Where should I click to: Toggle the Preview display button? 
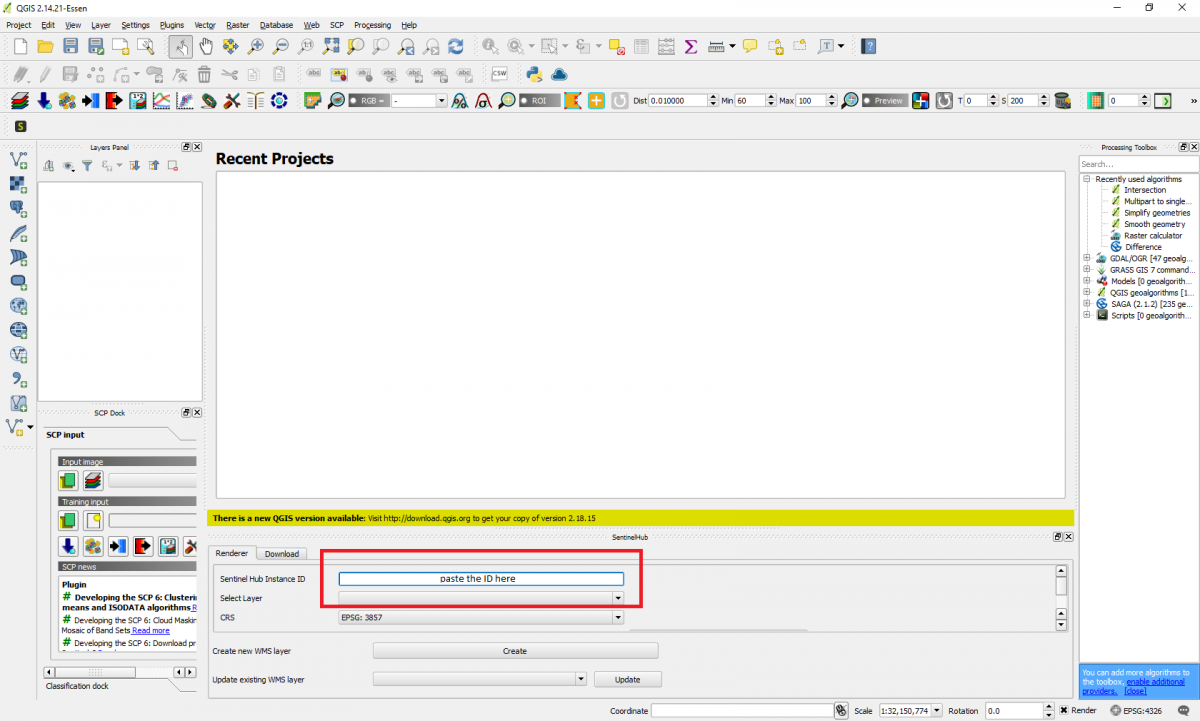884,101
